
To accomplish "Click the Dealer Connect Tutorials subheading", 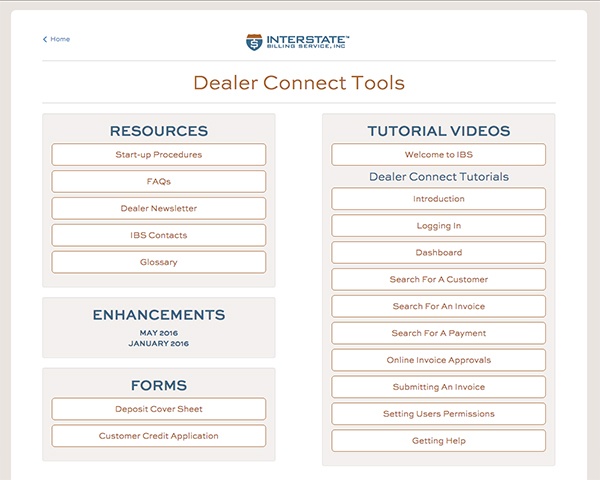I will 439,176.
